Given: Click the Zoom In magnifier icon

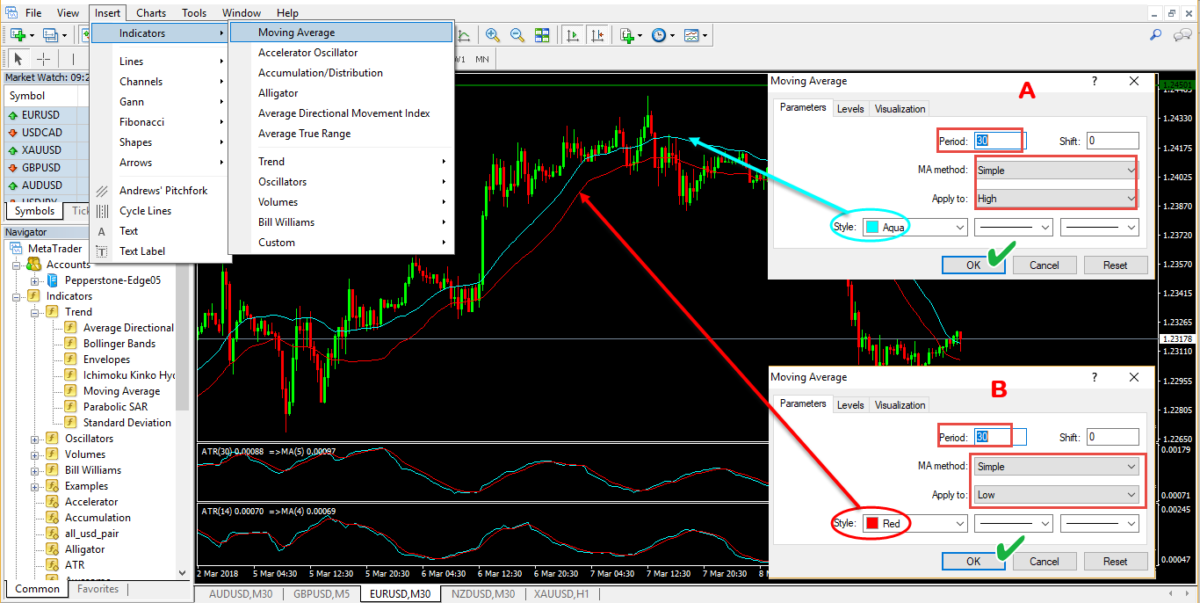Looking at the screenshot, I should [492, 34].
